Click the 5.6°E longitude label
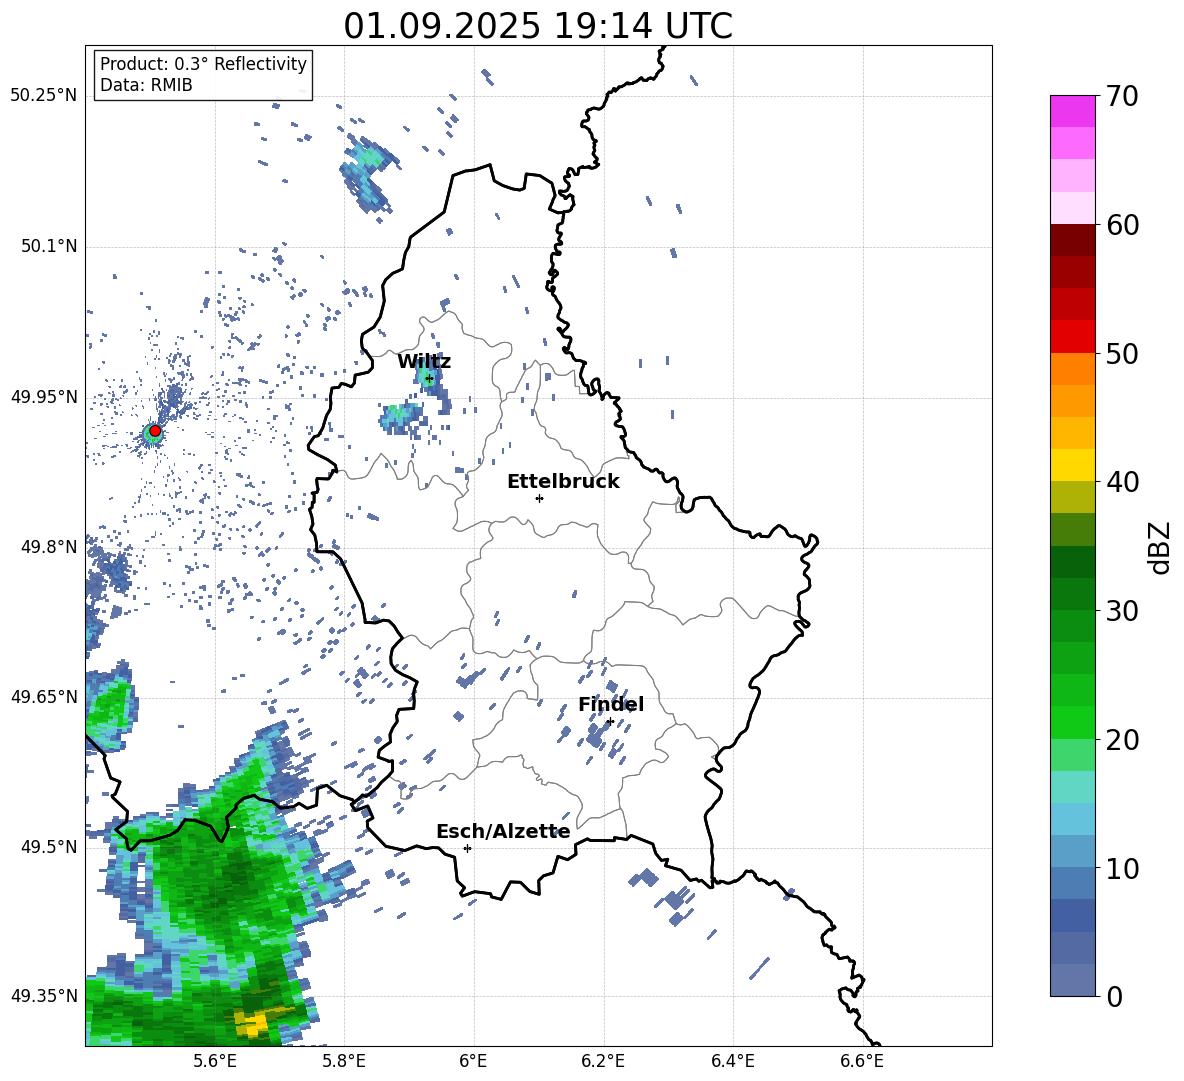1184x1081 pixels. click(x=215, y=1061)
